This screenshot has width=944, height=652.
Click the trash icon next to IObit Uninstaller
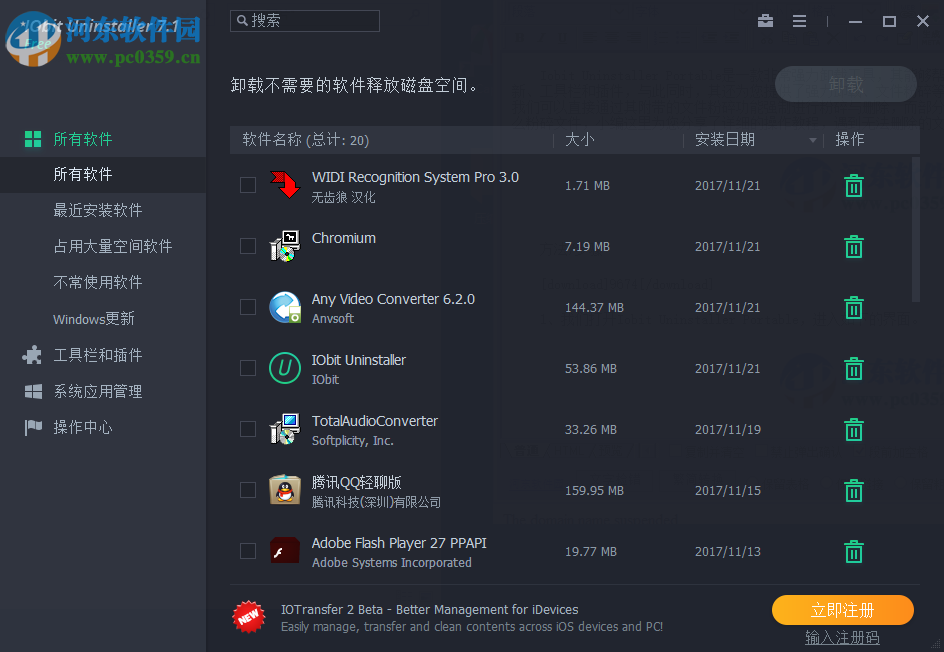tap(853, 368)
